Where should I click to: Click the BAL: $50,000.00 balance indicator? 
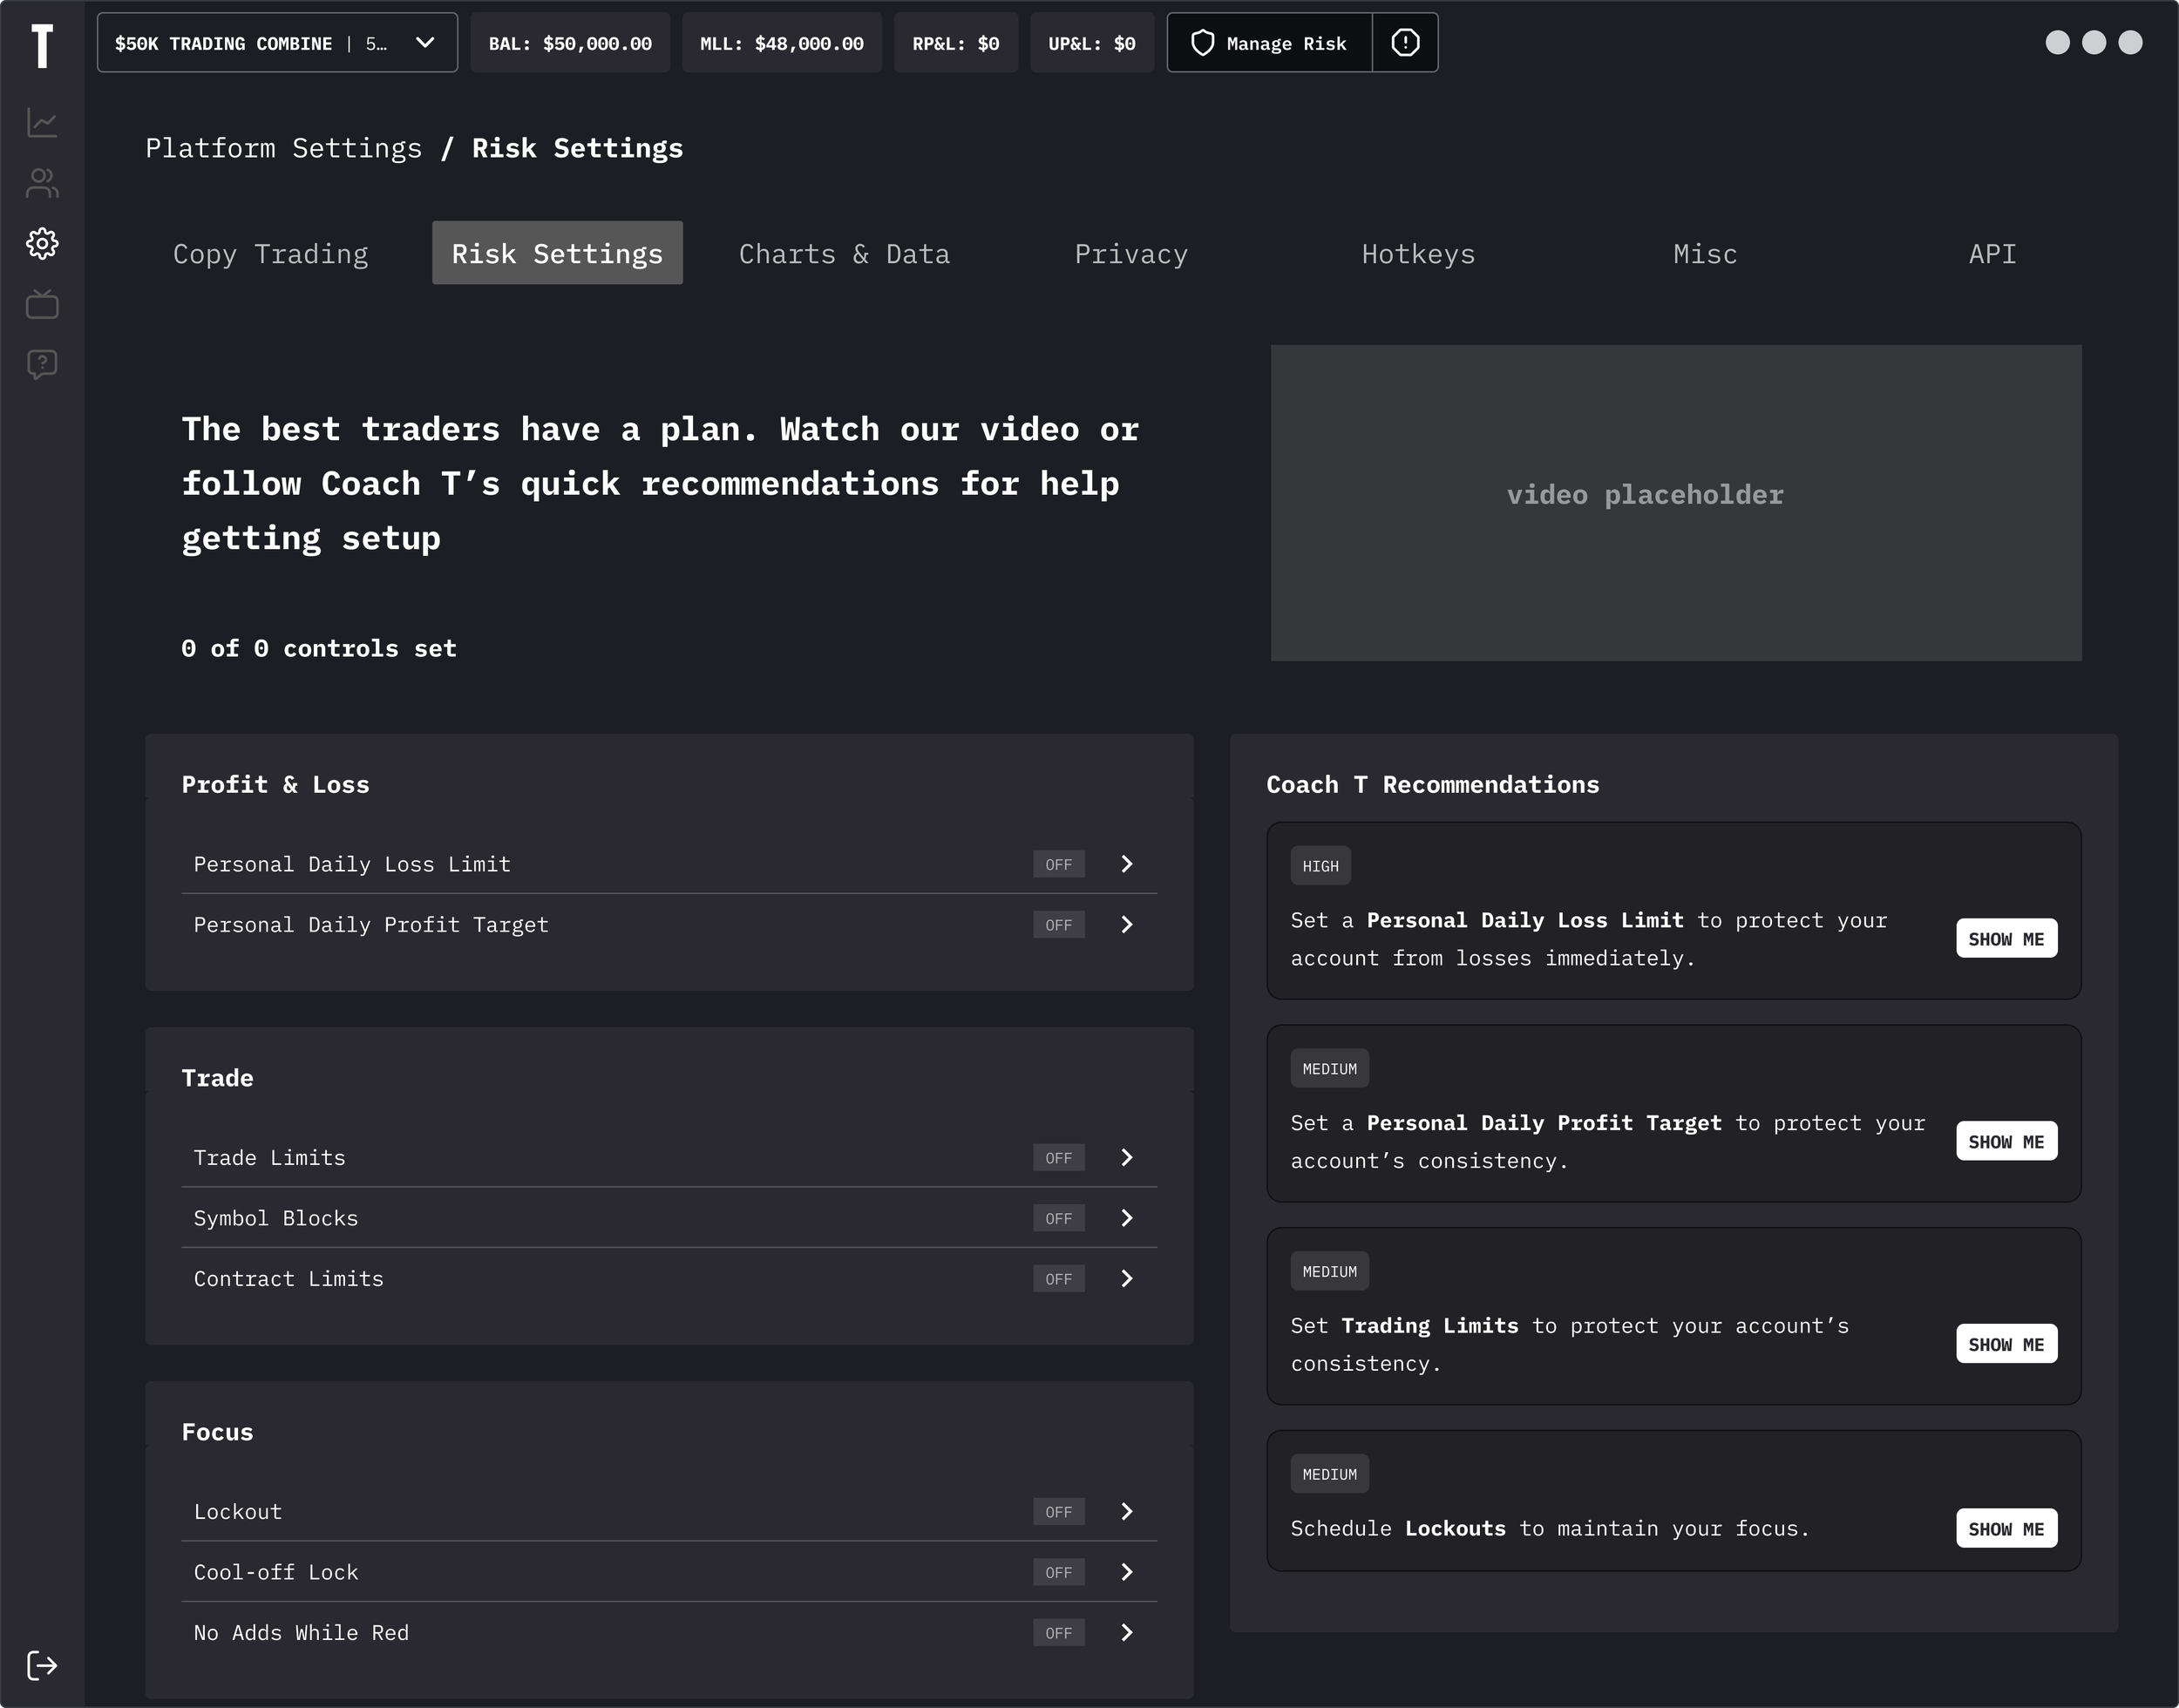[570, 43]
